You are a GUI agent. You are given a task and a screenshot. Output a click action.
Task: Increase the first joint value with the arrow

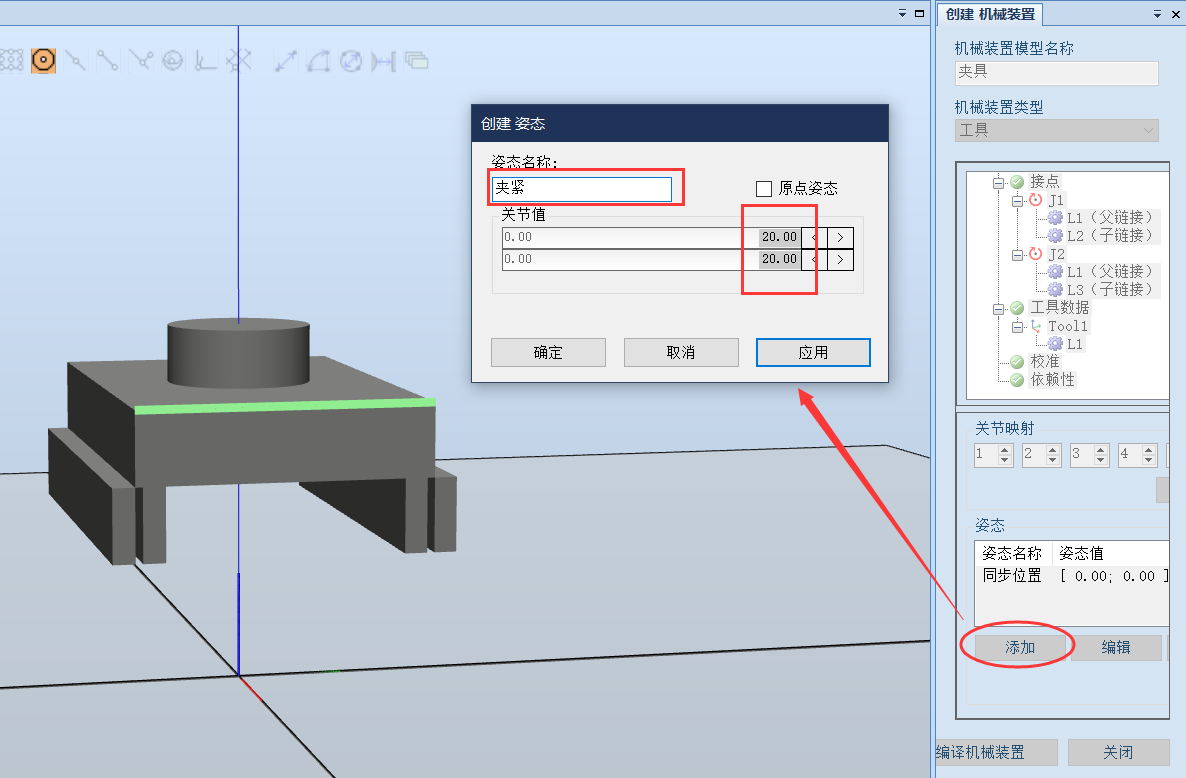839,237
